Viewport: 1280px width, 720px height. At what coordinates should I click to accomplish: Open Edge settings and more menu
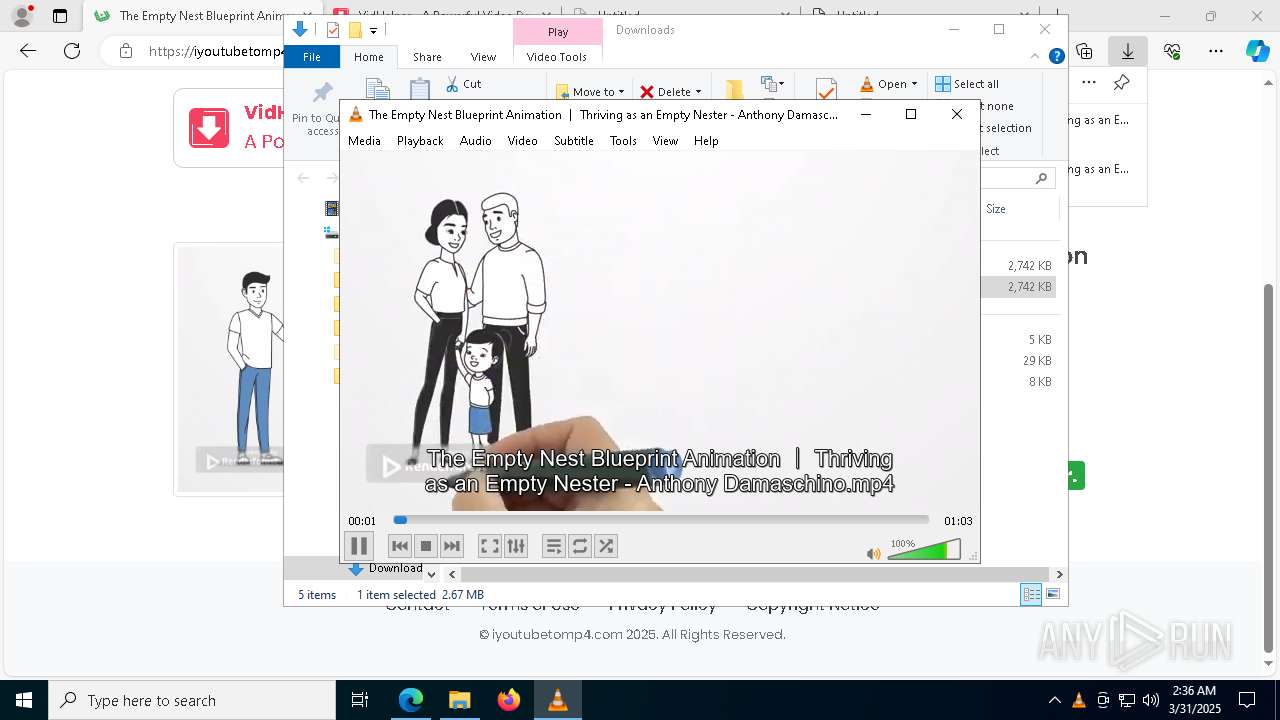(x=1216, y=51)
